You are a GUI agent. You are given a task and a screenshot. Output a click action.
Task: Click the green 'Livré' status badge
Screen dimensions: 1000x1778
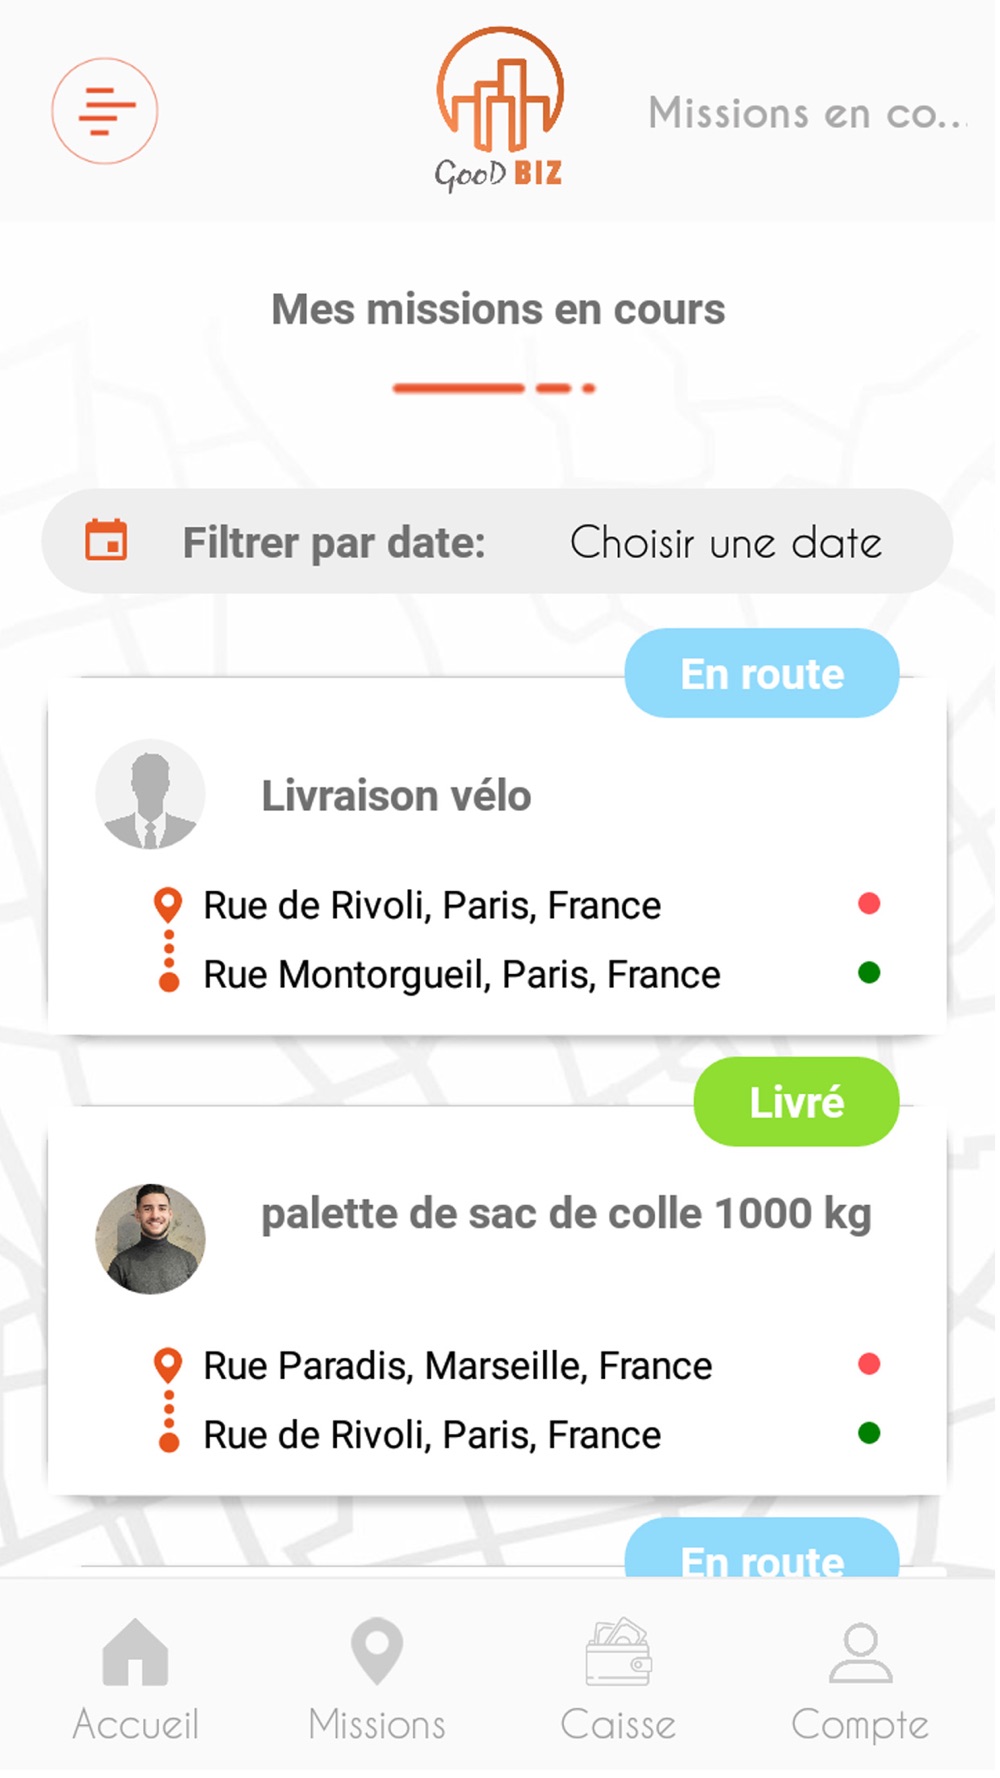pos(796,1103)
